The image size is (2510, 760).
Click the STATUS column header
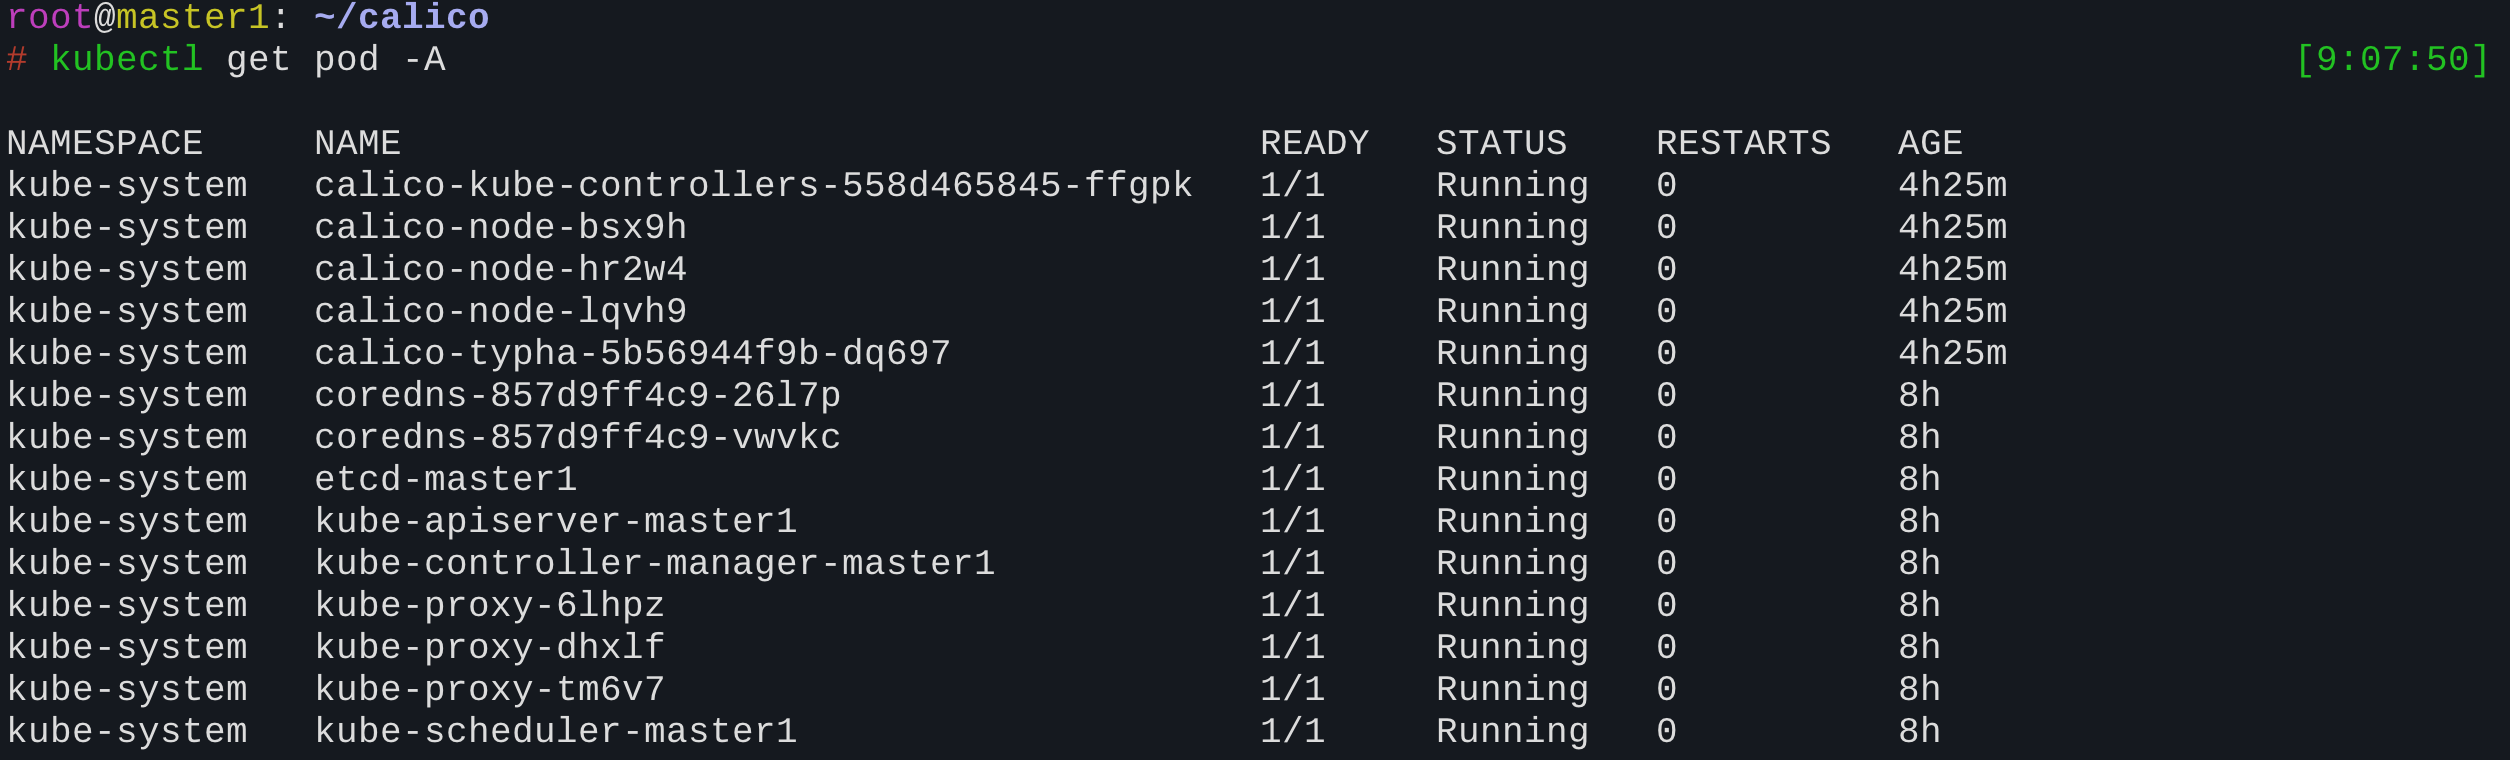point(1501,144)
